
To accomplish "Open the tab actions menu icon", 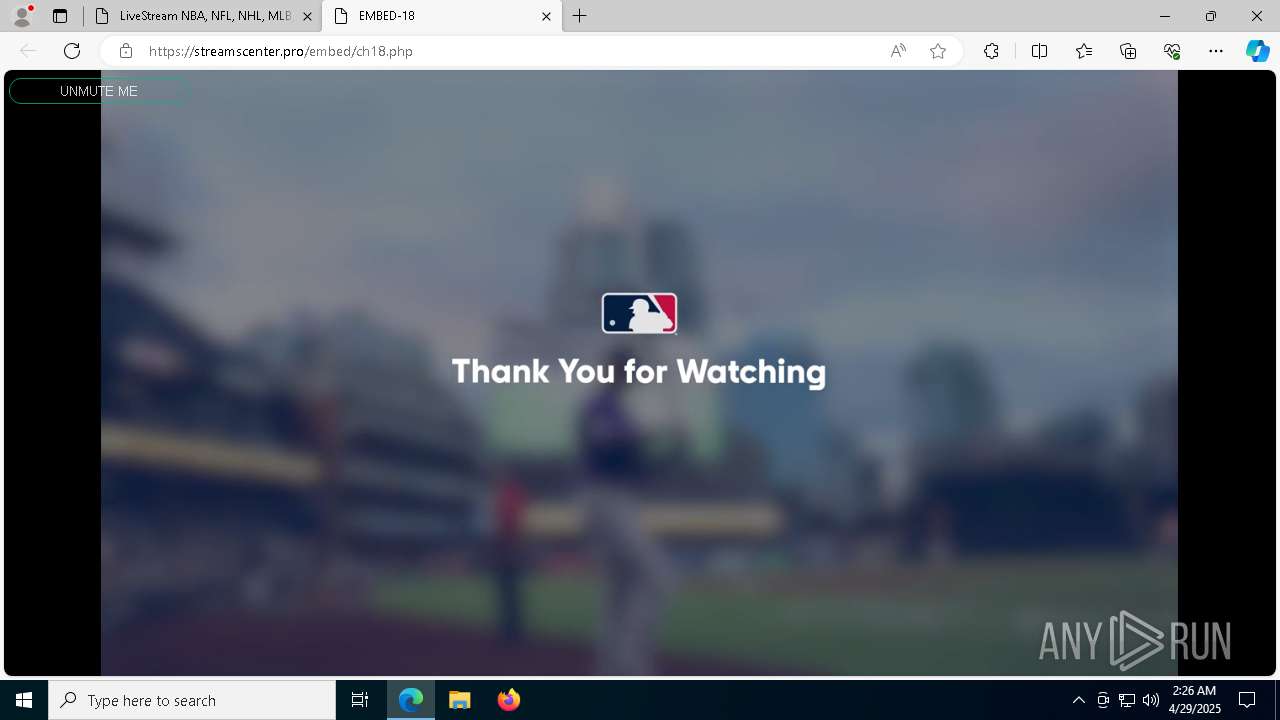I will tap(60, 16).
